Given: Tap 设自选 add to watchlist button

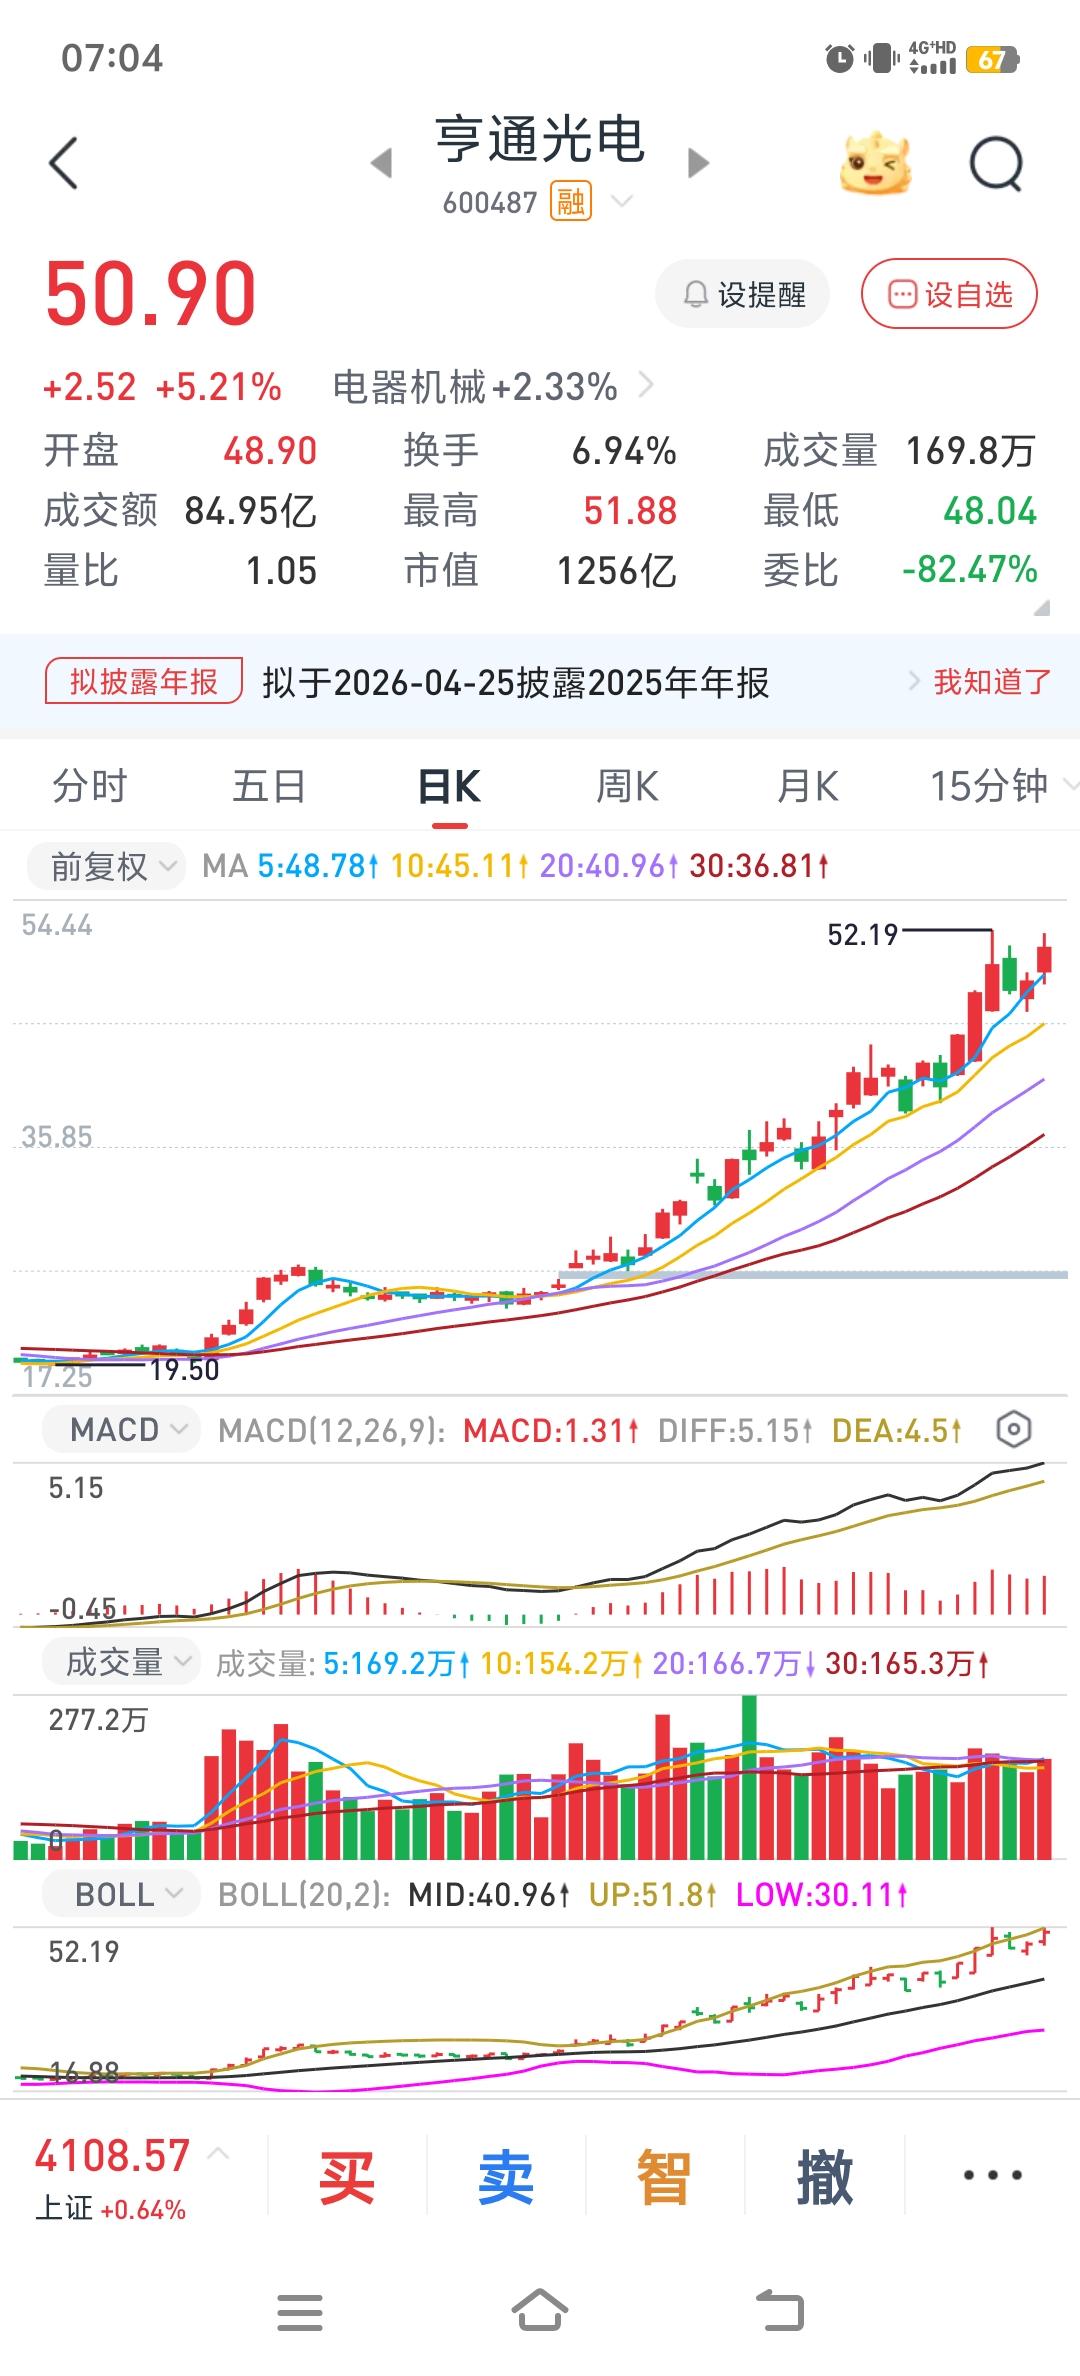Looking at the screenshot, I should 949,294.
